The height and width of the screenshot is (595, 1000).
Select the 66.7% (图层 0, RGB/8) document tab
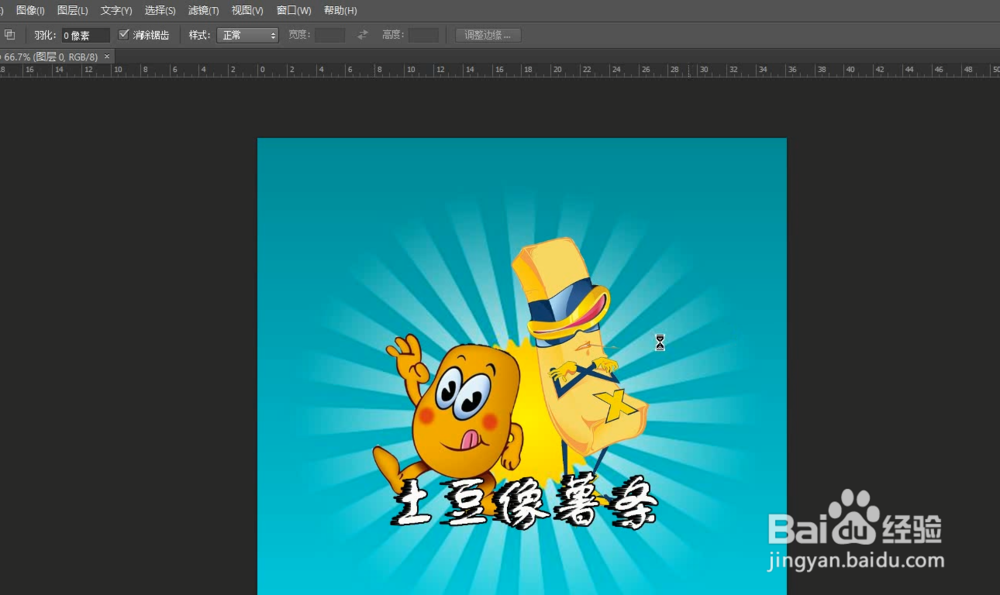(50, 56)
